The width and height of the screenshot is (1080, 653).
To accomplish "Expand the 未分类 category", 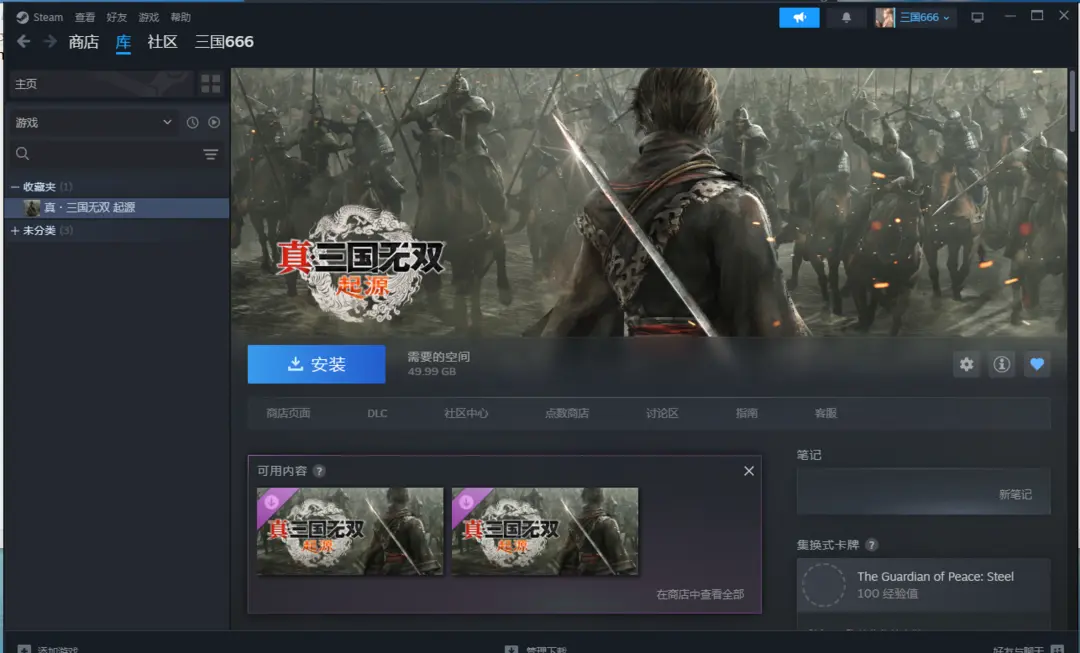I will 15,231.
